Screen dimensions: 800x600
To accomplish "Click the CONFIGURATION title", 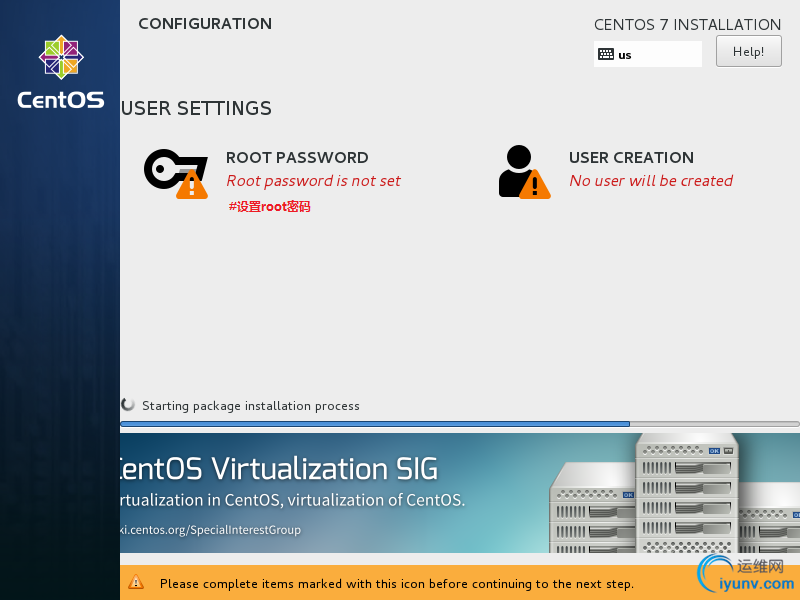I will pyautogui.click(x=205, y=23).
